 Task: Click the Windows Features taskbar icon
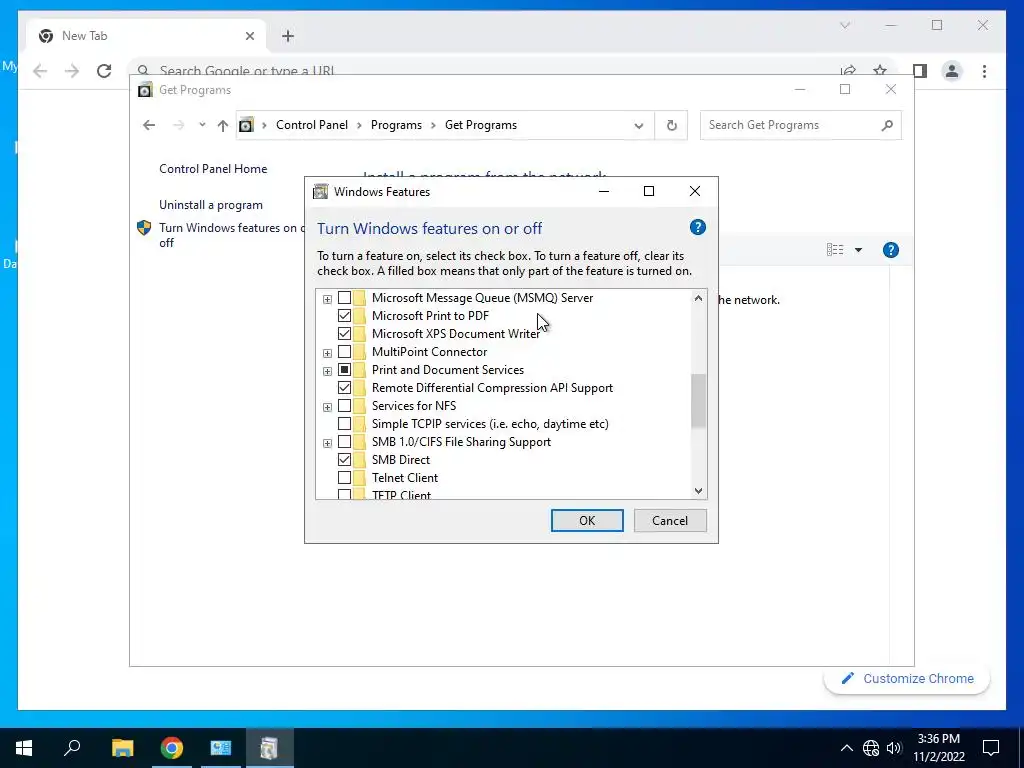pos(270,748)
